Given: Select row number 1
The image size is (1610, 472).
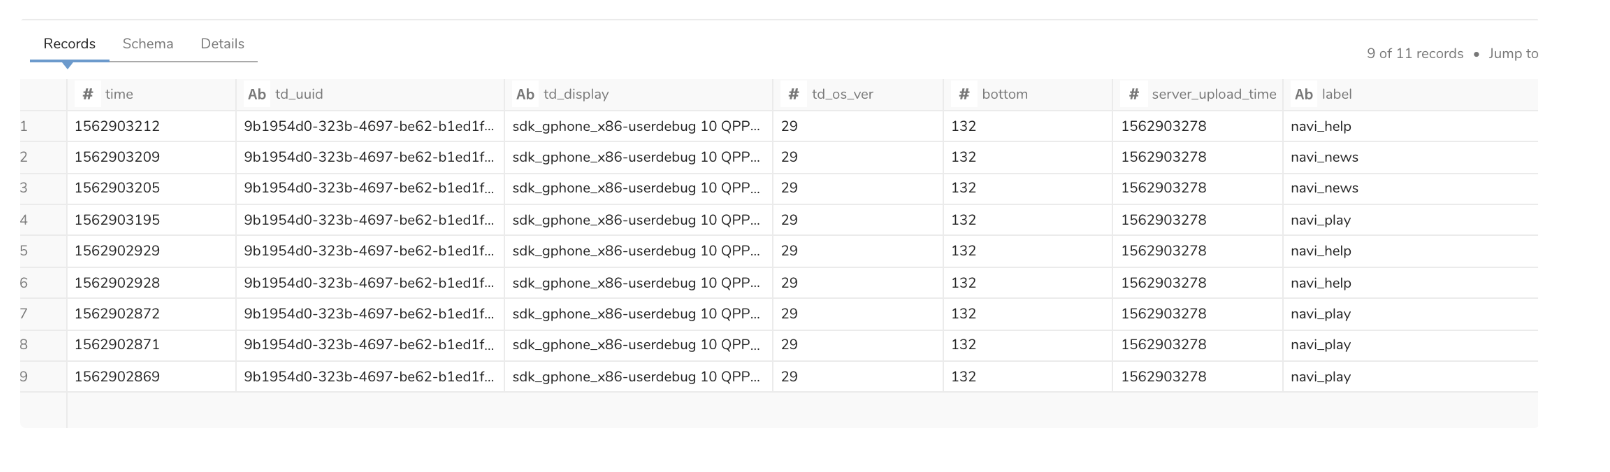Looking at the screenshot, I should [24, 127].
